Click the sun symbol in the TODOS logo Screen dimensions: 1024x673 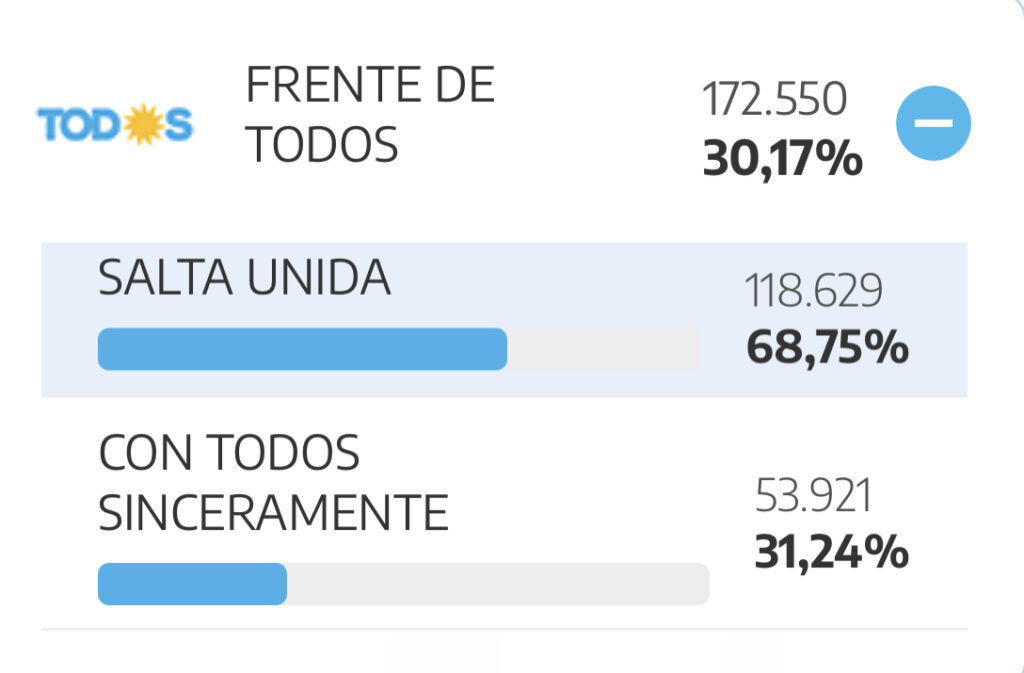144,126
